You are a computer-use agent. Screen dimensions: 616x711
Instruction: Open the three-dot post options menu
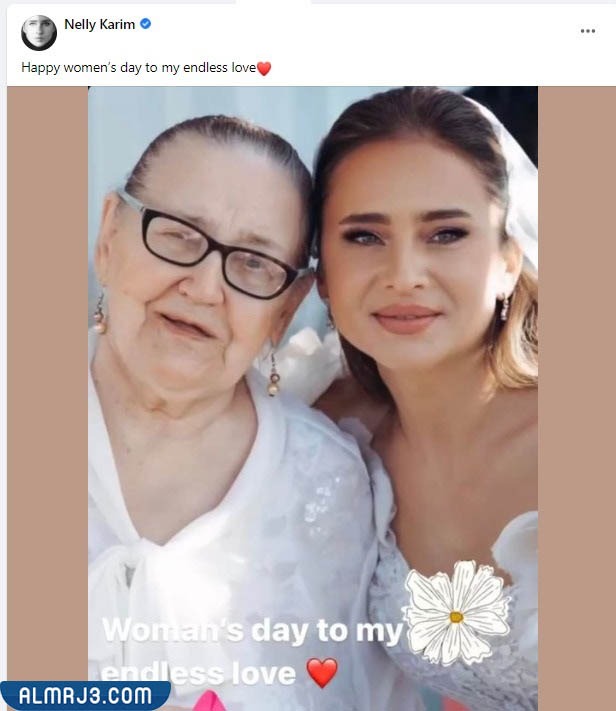587,31
